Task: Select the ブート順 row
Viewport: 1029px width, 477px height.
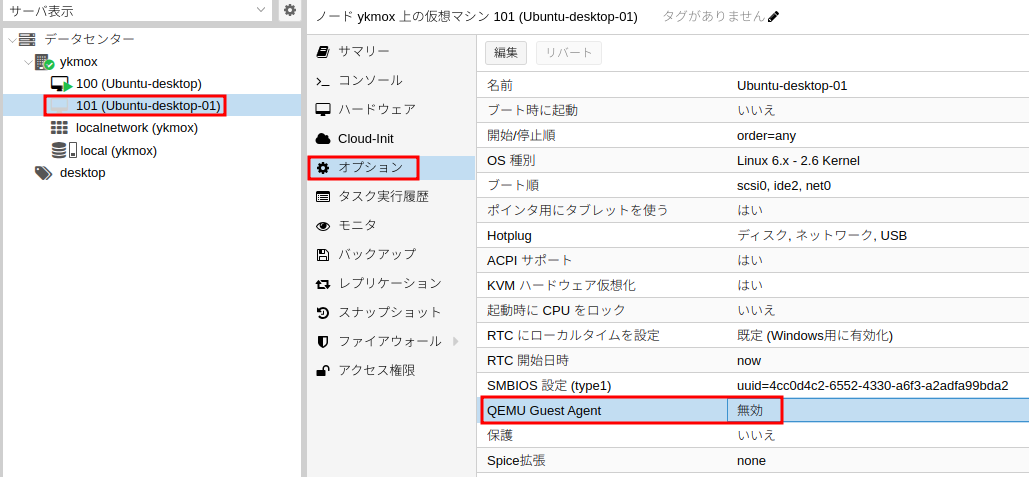Action: 753,185
